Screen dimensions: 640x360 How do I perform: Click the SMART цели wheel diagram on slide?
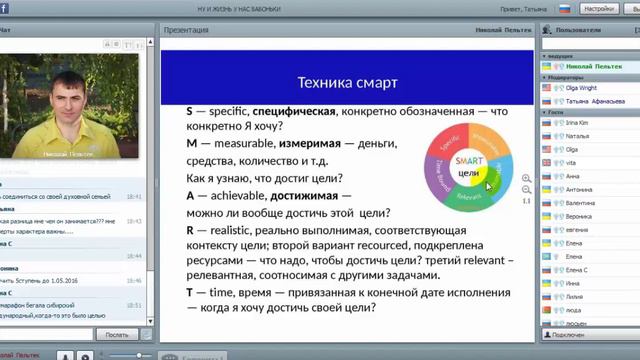coord(469,167)
